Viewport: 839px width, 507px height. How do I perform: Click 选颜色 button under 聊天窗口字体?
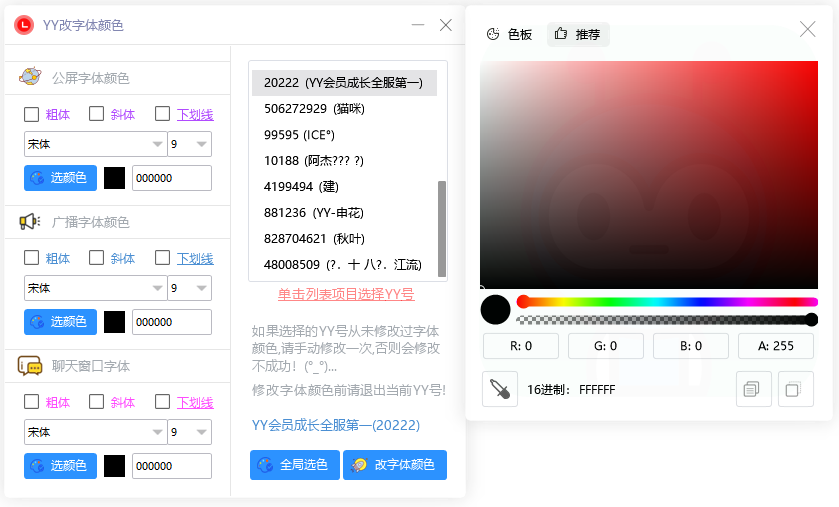(x=60, y=465)
